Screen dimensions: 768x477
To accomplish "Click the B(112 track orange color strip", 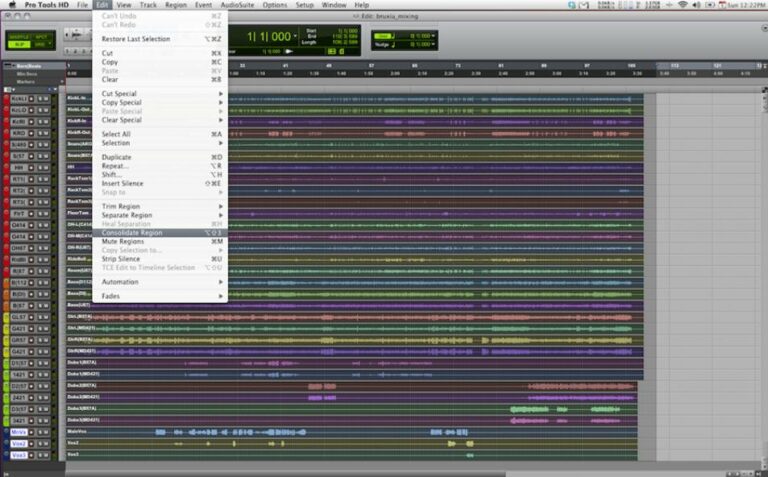I will tap(6, 283).
